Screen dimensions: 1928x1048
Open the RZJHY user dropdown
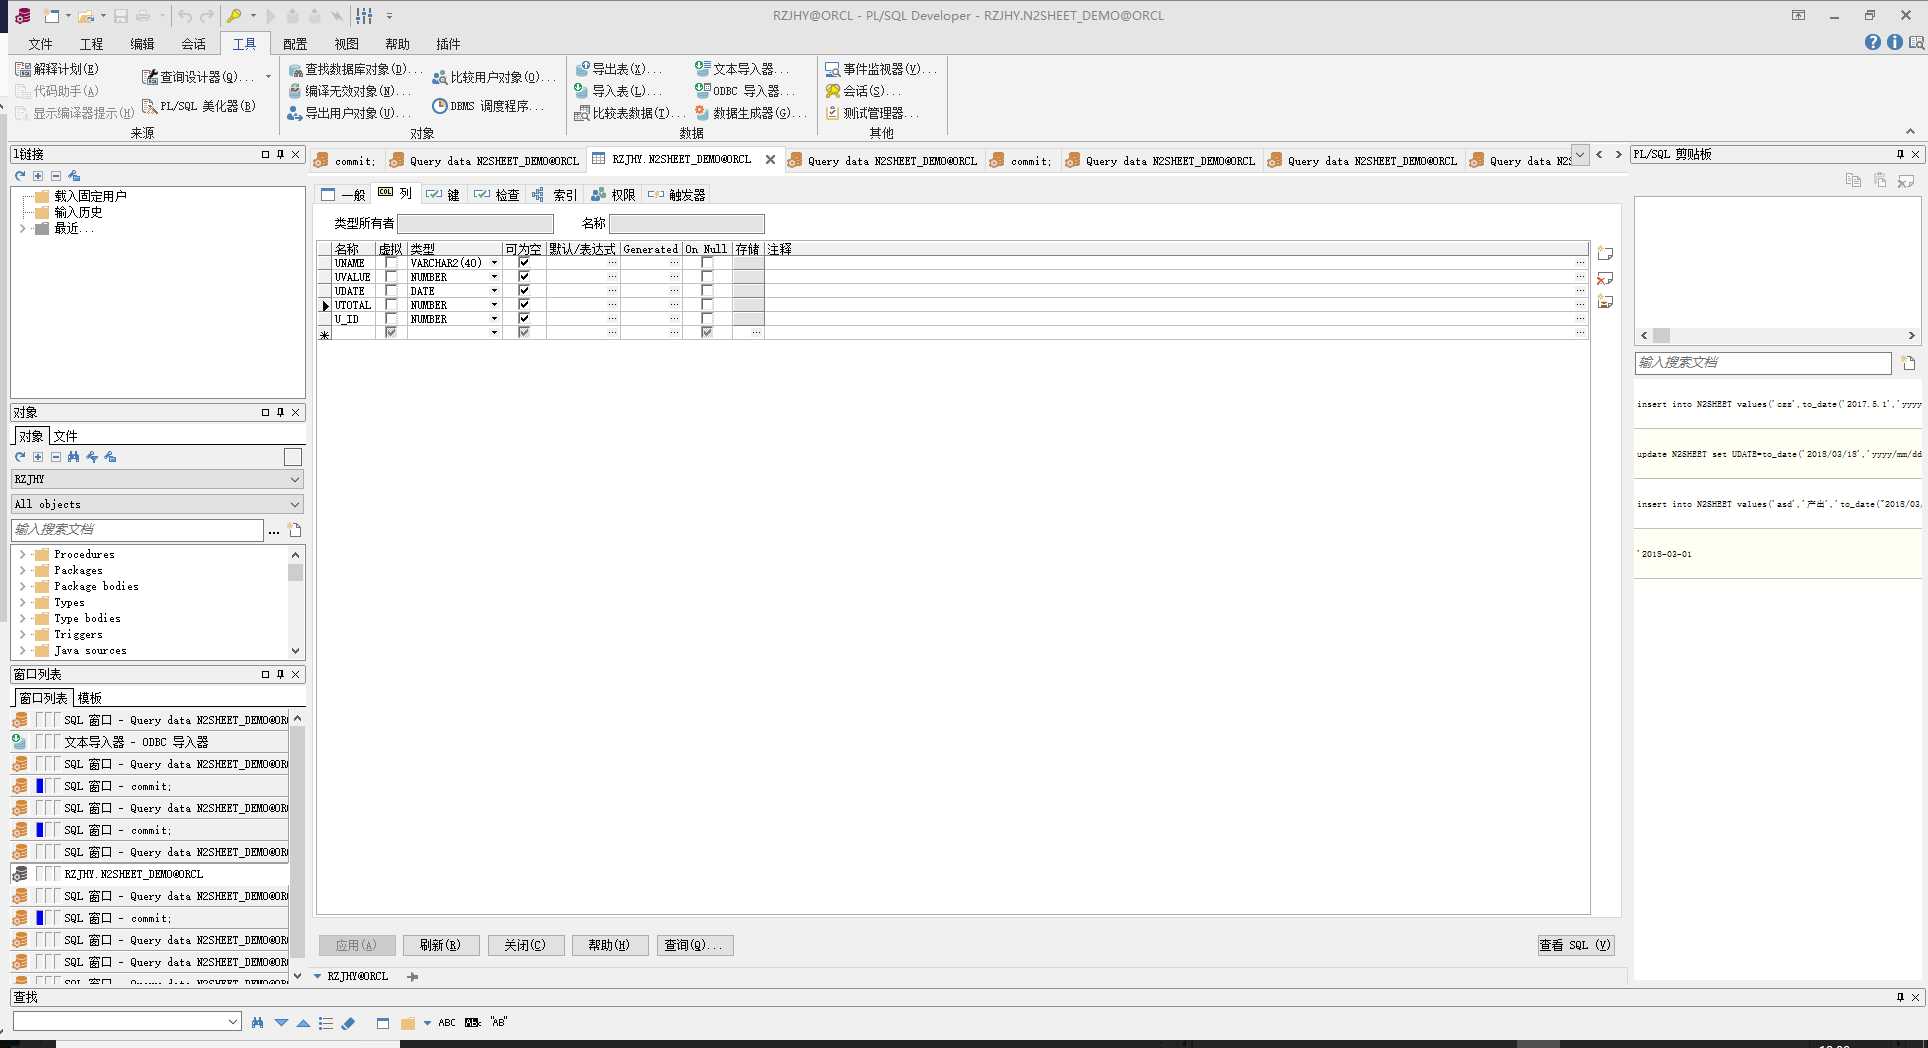click(x=294, y=479)
